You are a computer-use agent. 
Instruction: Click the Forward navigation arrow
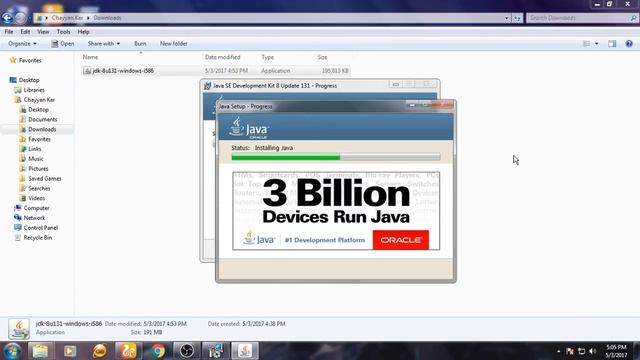click(21, 18)
